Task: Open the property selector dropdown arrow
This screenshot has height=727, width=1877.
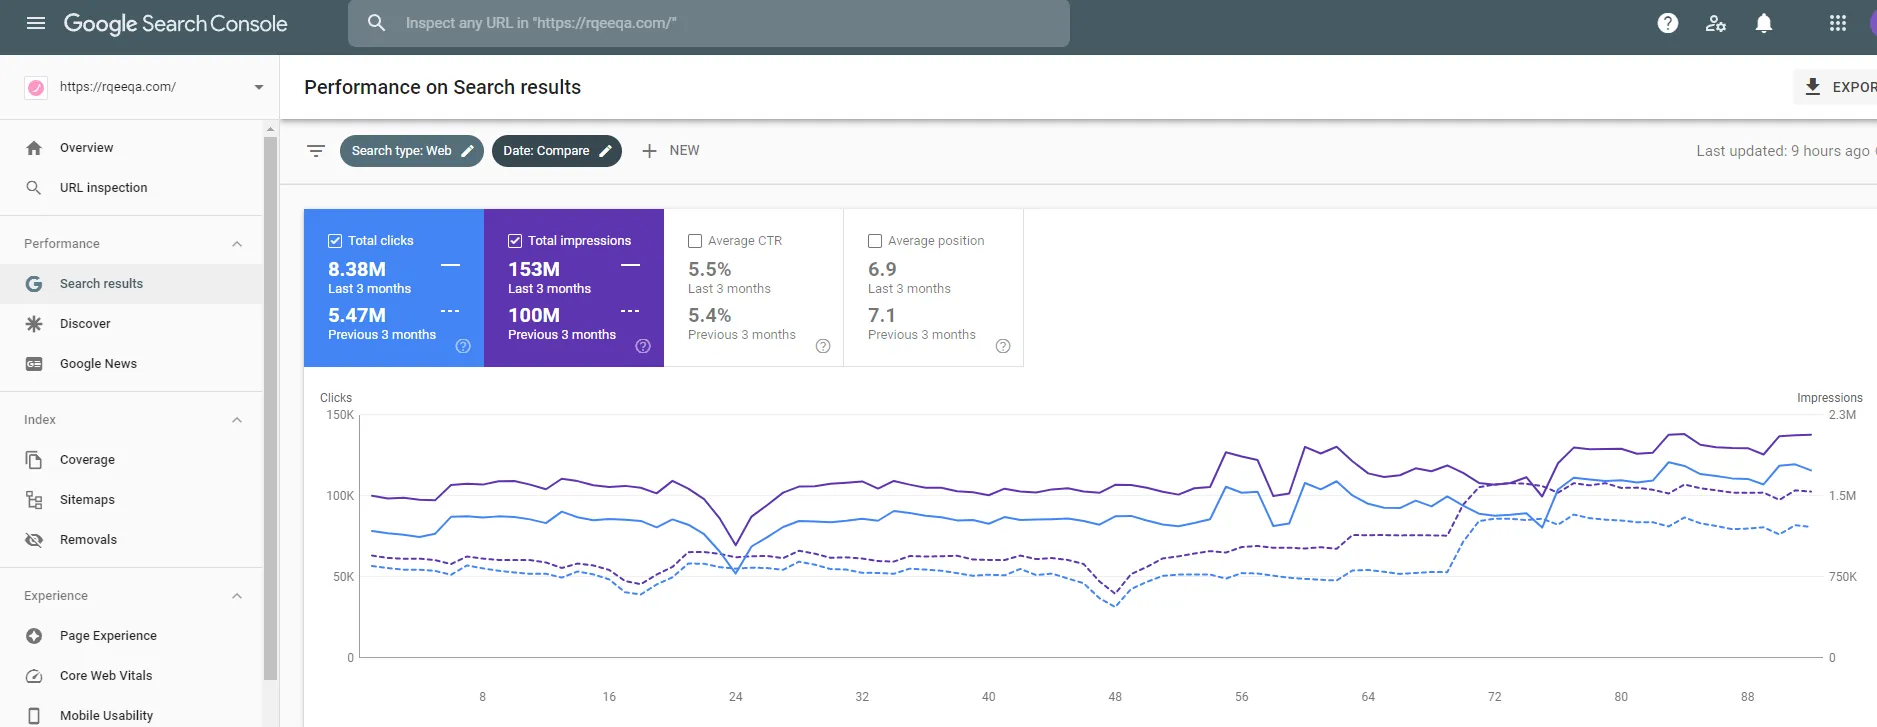Action: tap(259, 87)
